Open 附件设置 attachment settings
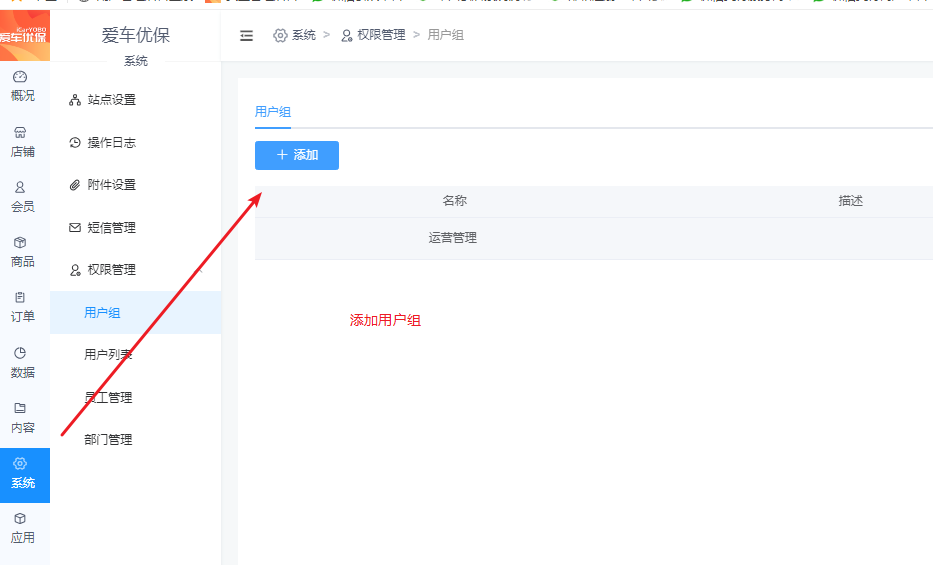 (x=135, y=185)
